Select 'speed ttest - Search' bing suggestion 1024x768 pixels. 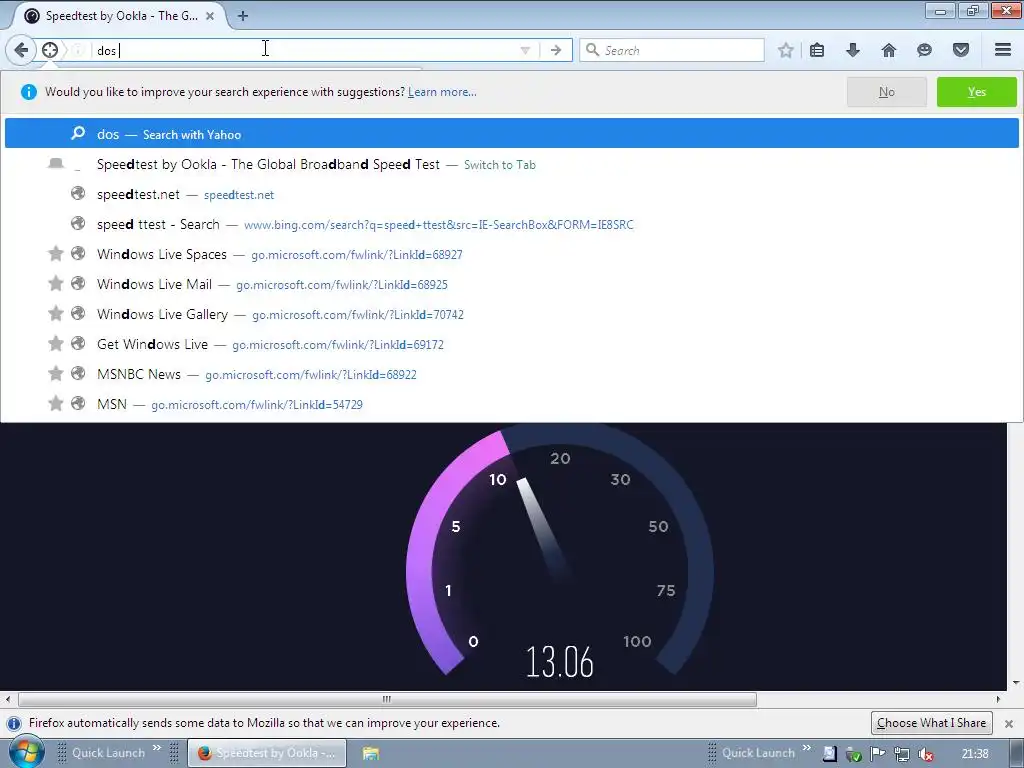[x=511, y=224]
